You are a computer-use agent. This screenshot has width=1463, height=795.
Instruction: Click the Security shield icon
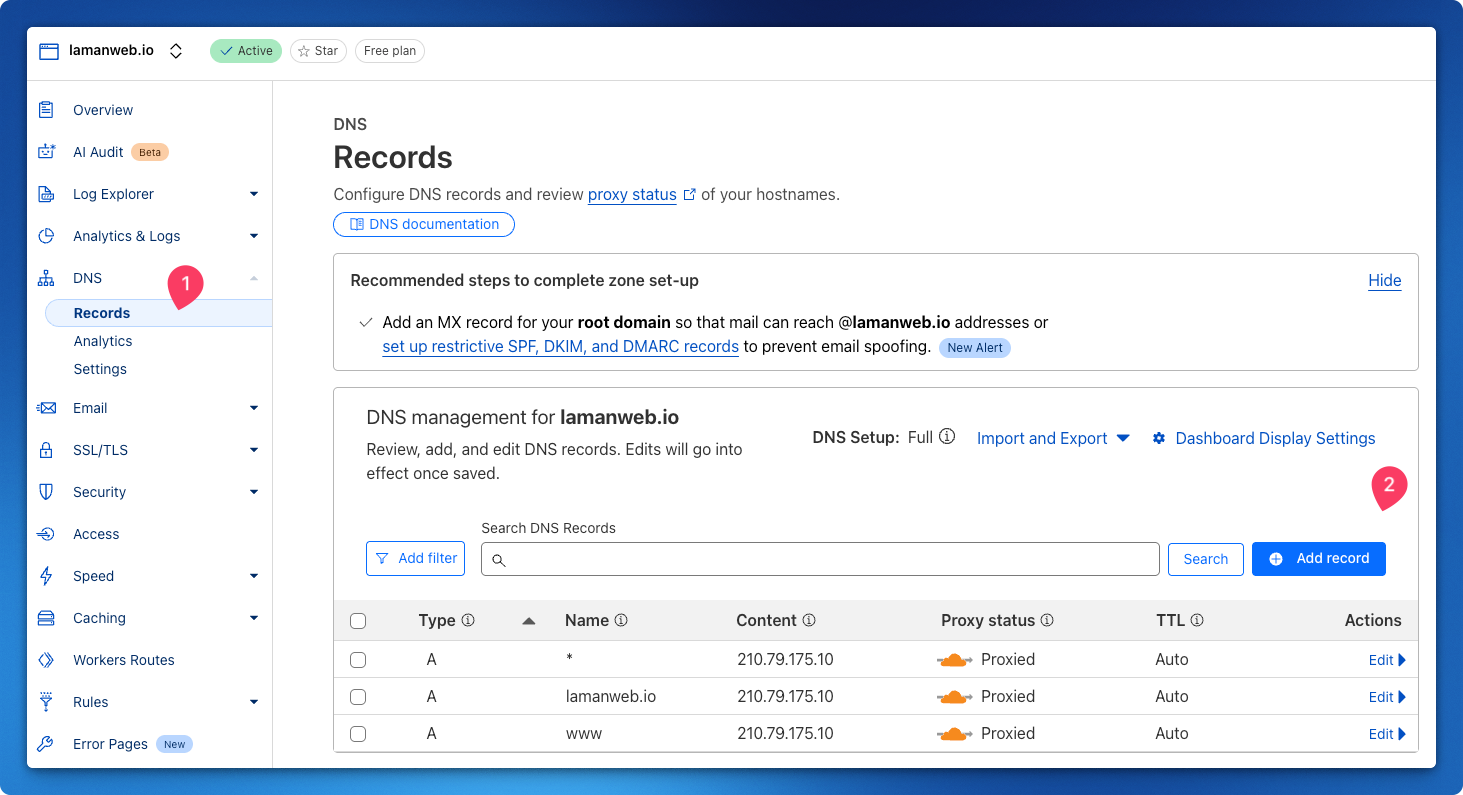46,492
